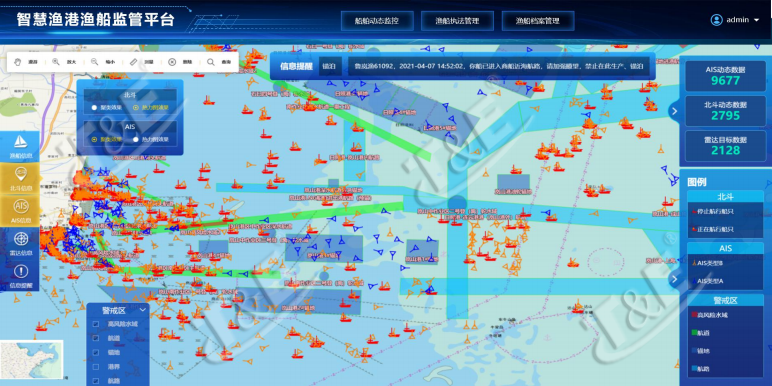Expand the statistics panel right arrow
The width and height of the screenshot is (772, 386).
point(675,111)
